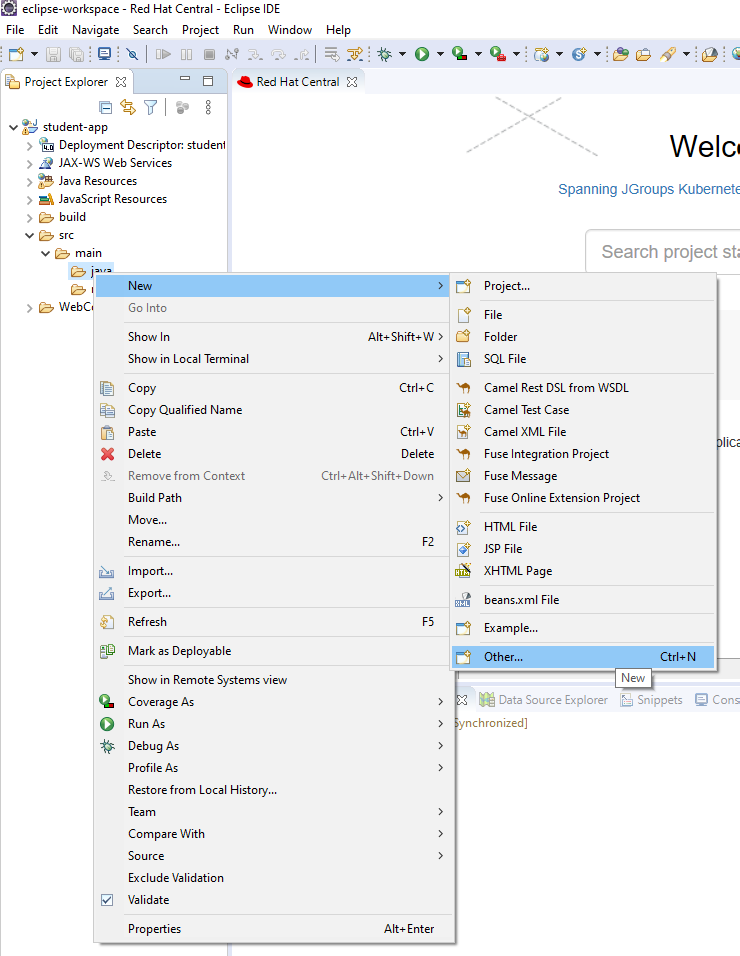Toggle Skip All Breakpoints icon
Viewport: 740px width, 956px height.
coord(132,54)
